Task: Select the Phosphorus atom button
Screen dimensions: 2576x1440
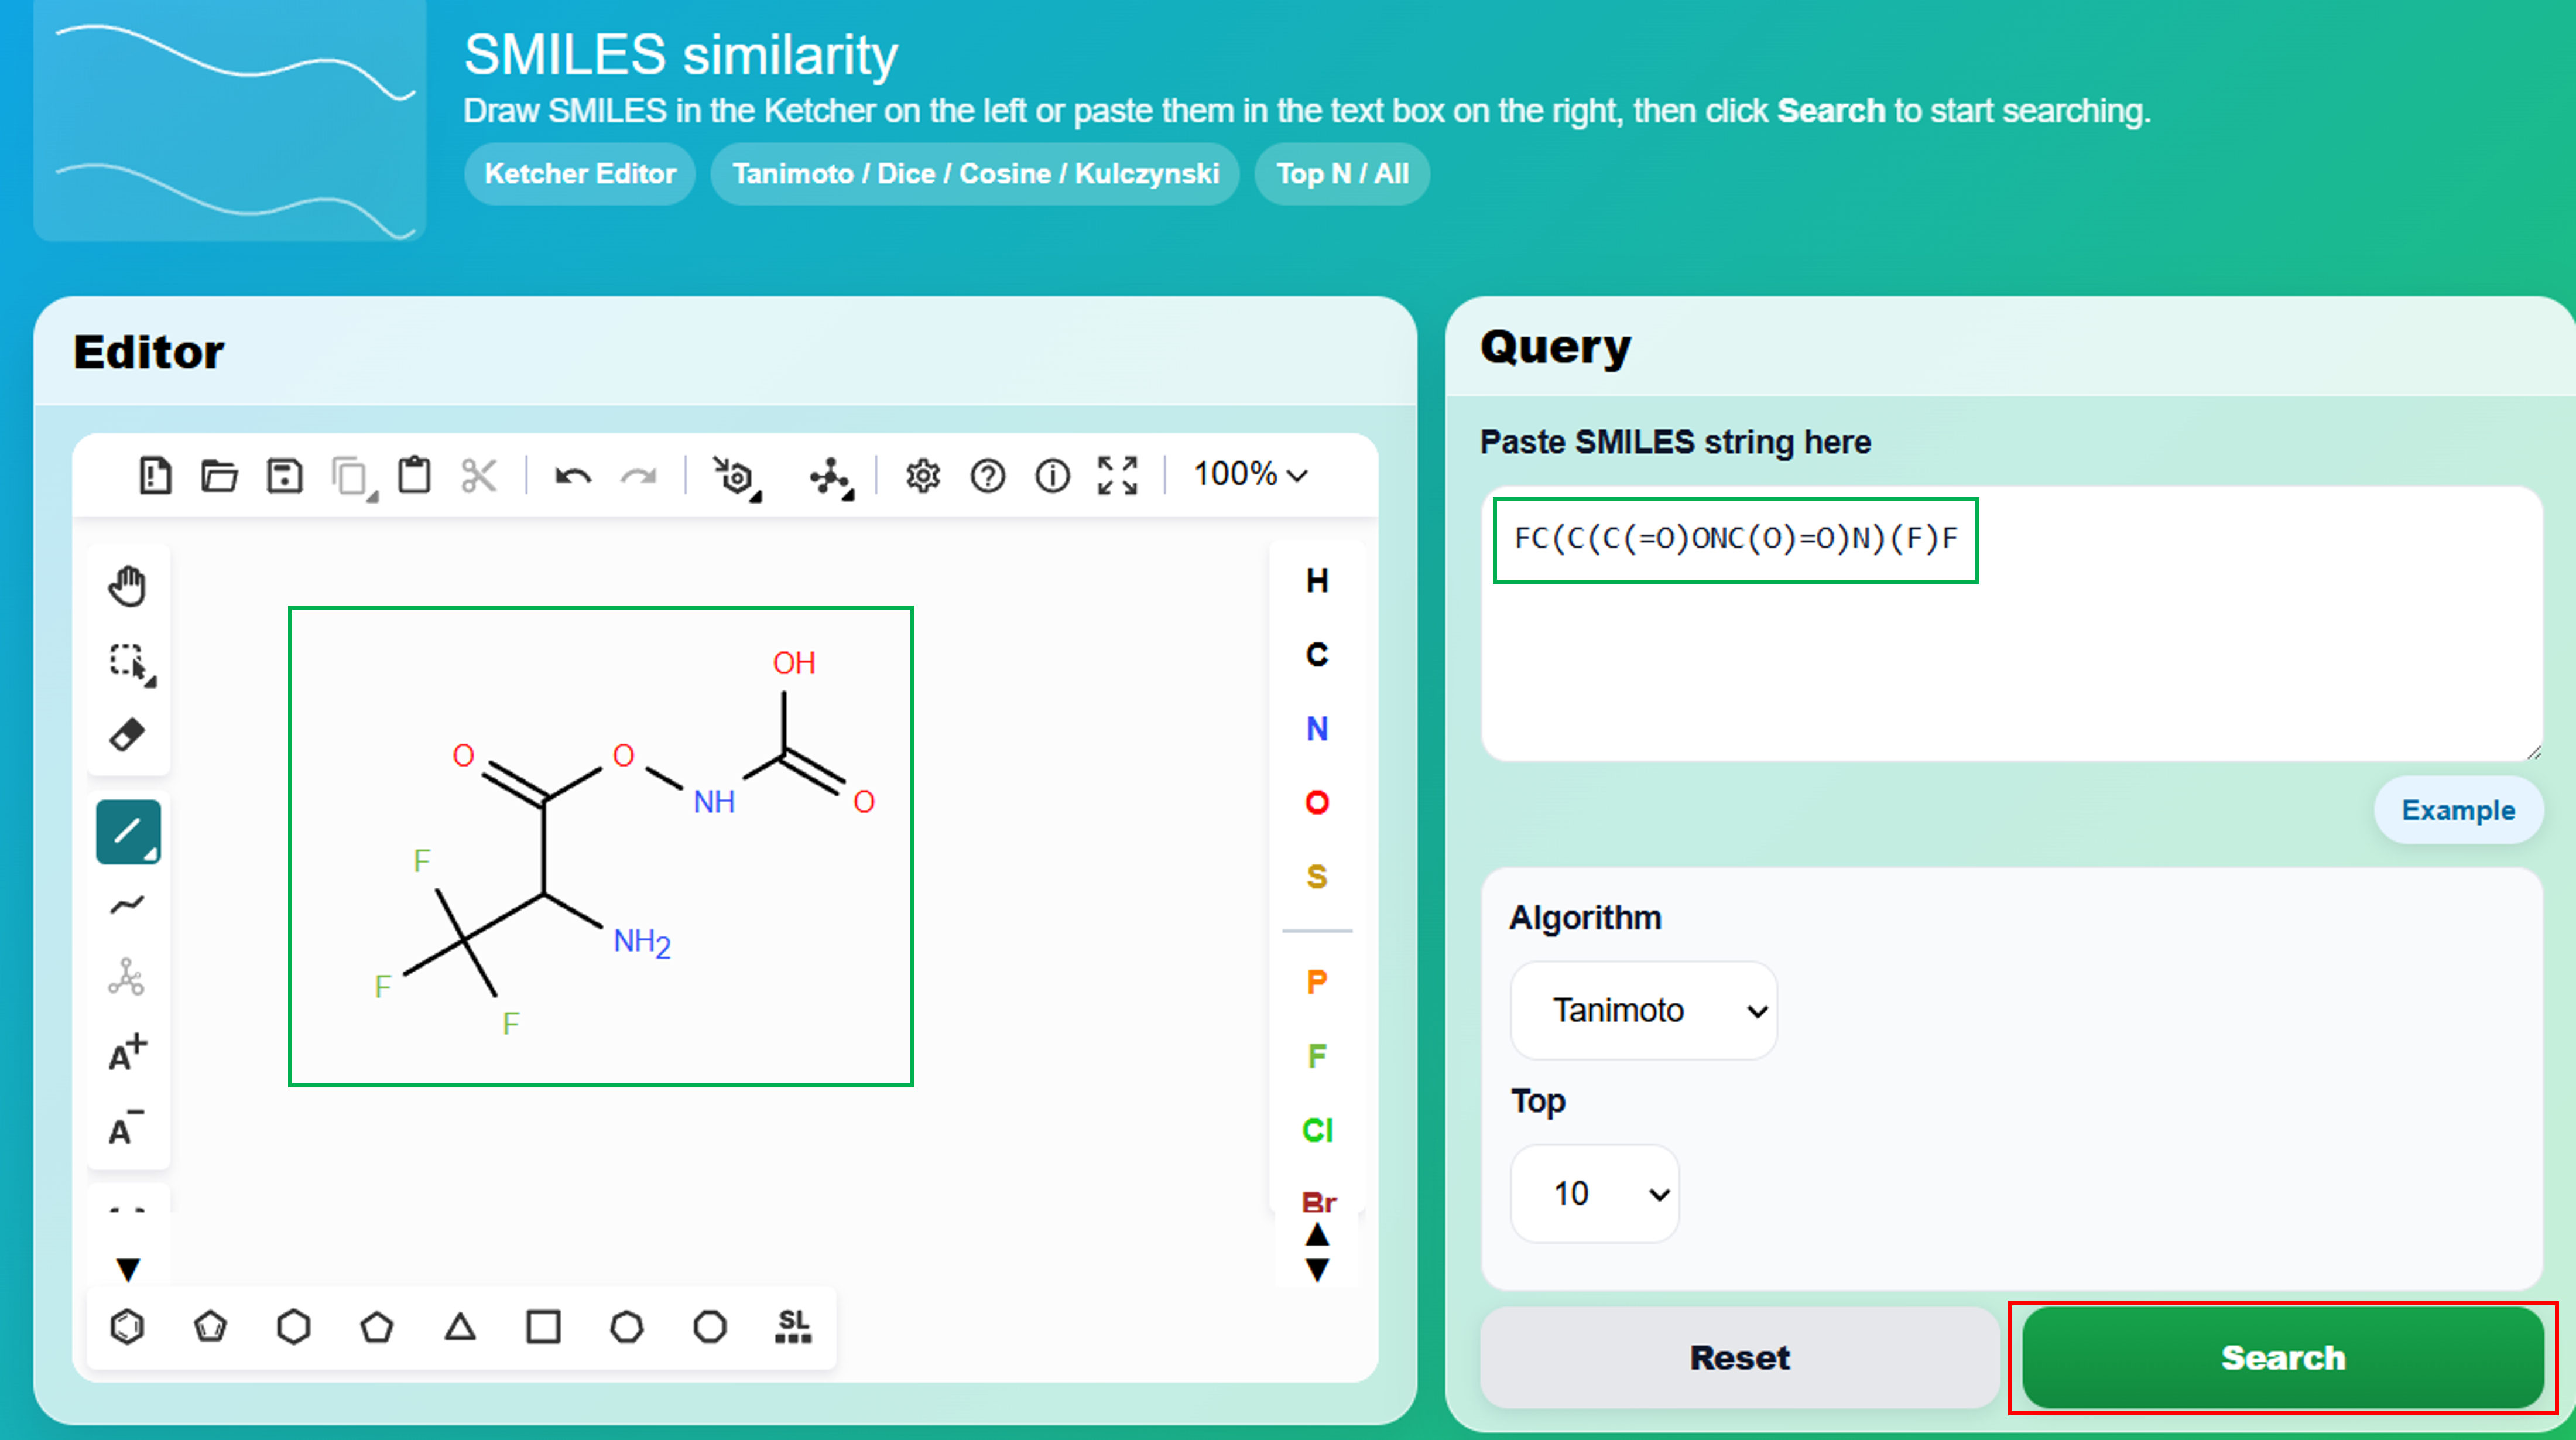Action: pyautogui.click(x=1318, y=982)
